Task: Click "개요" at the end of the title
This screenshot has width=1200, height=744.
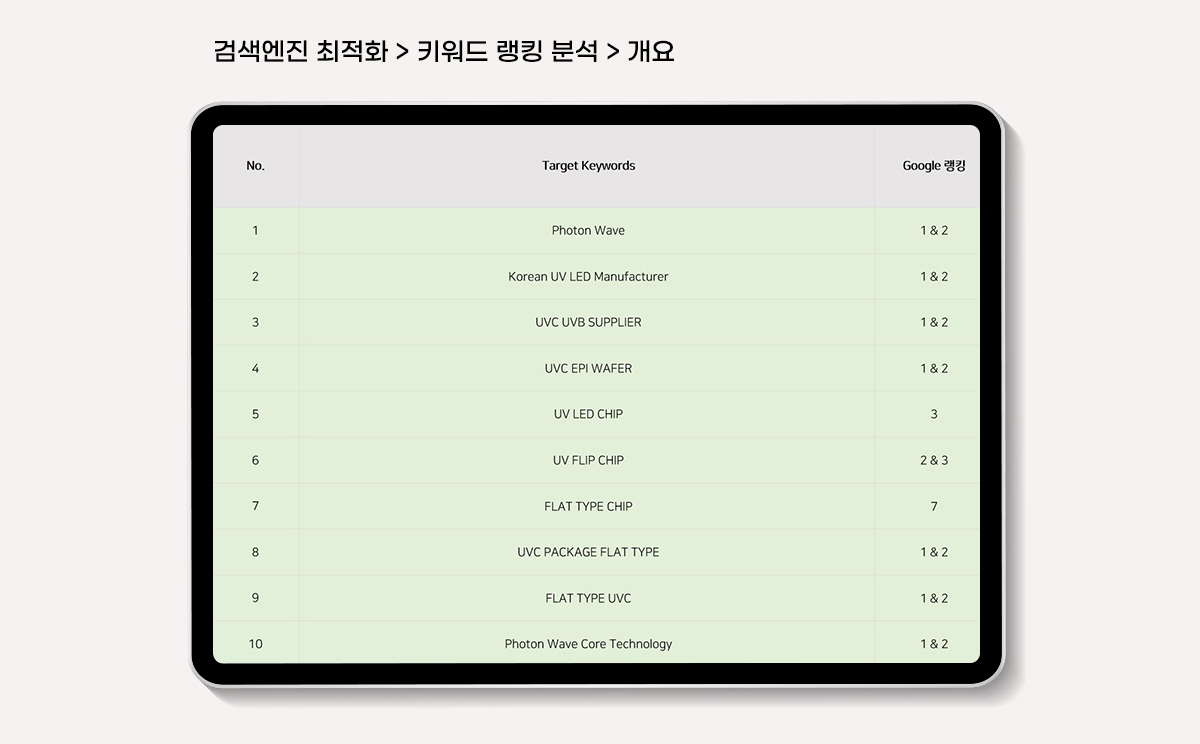Action: coord(651,51)
